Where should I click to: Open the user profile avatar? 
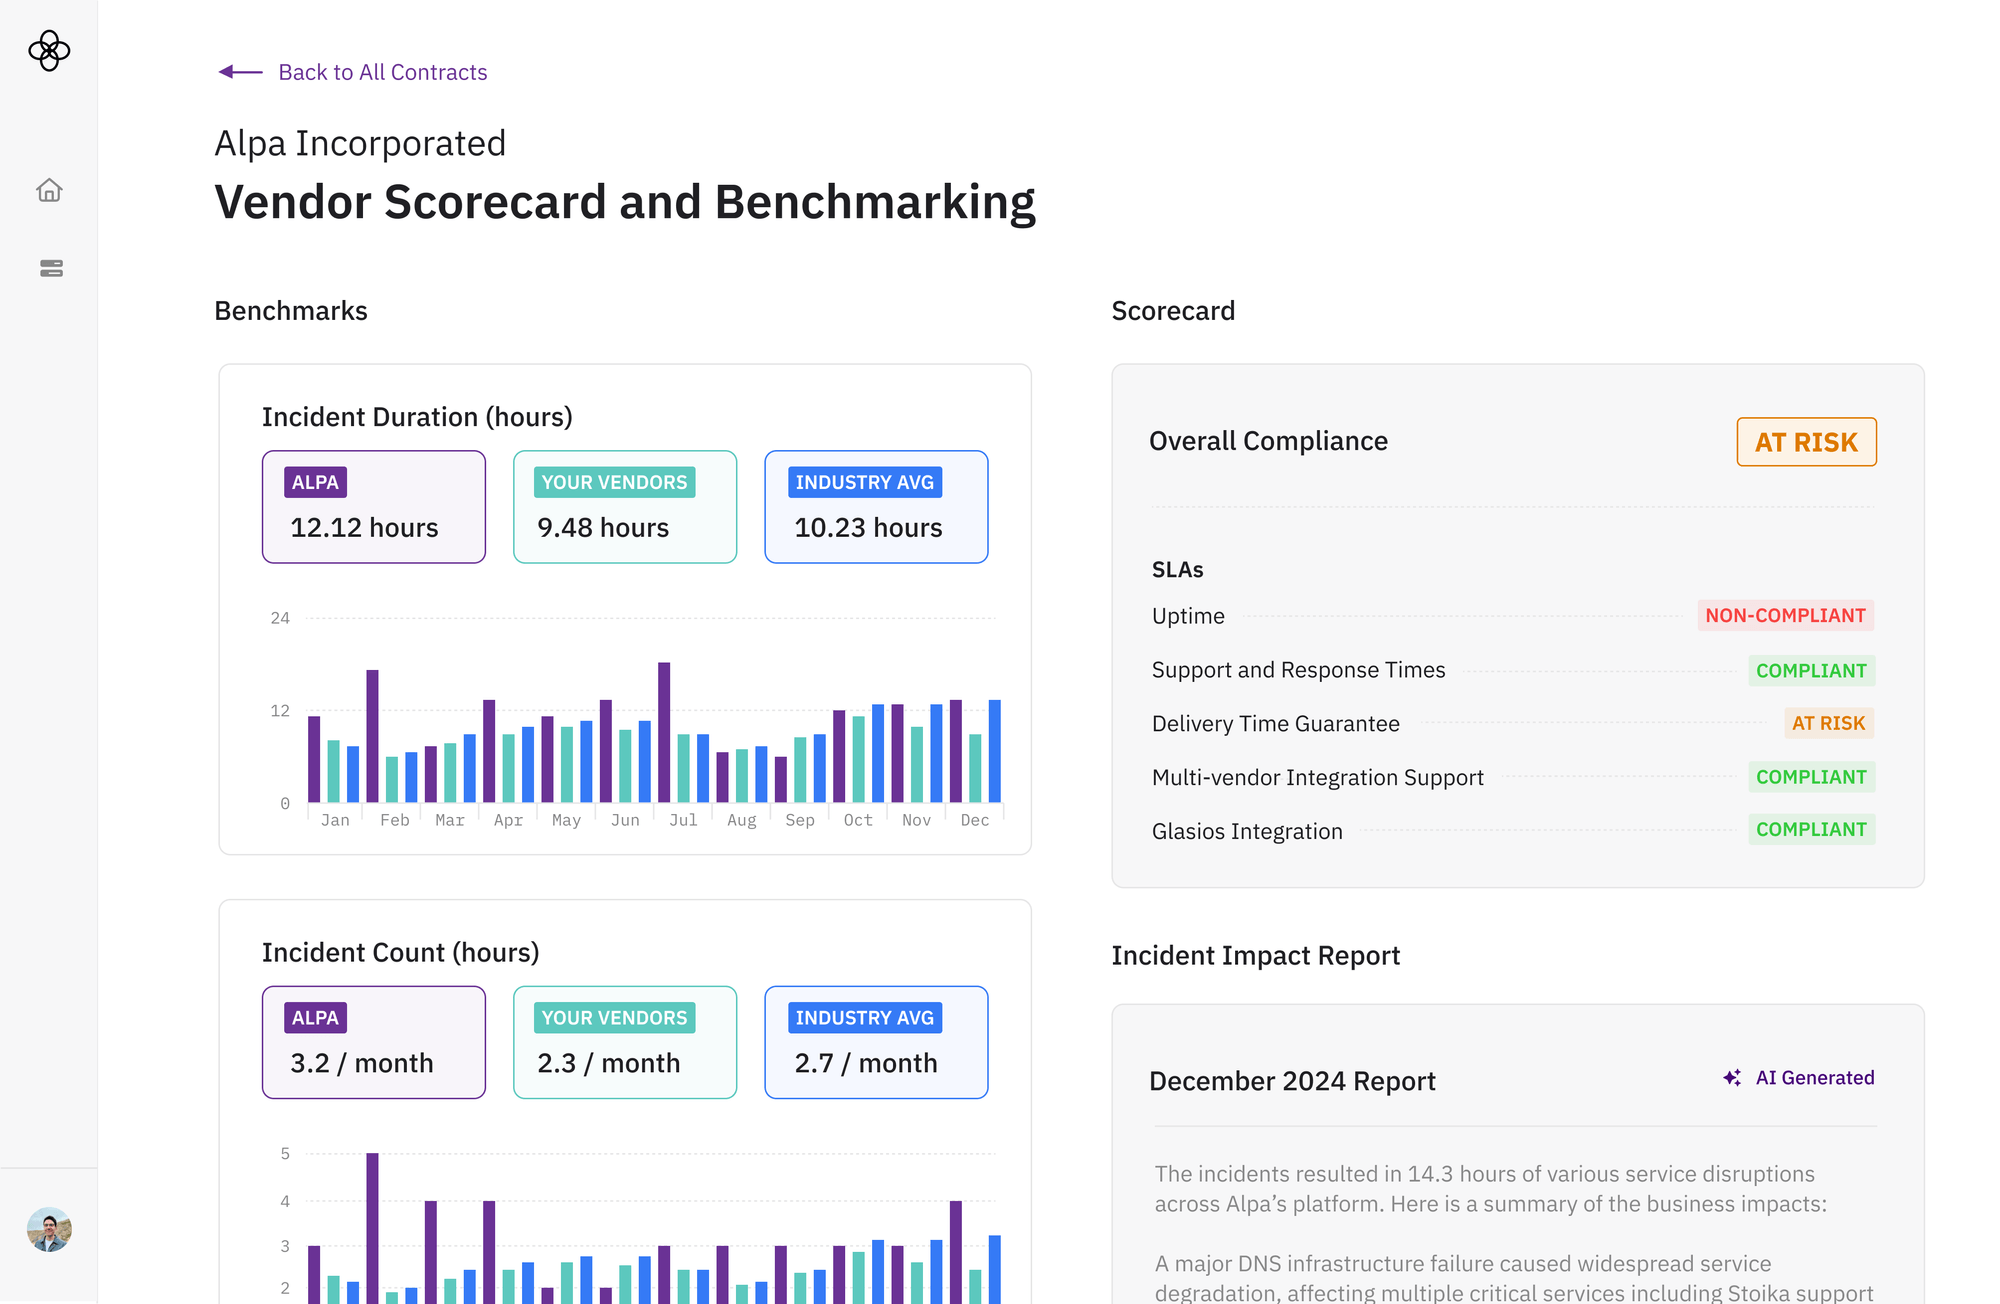[x=48, y=1230]
